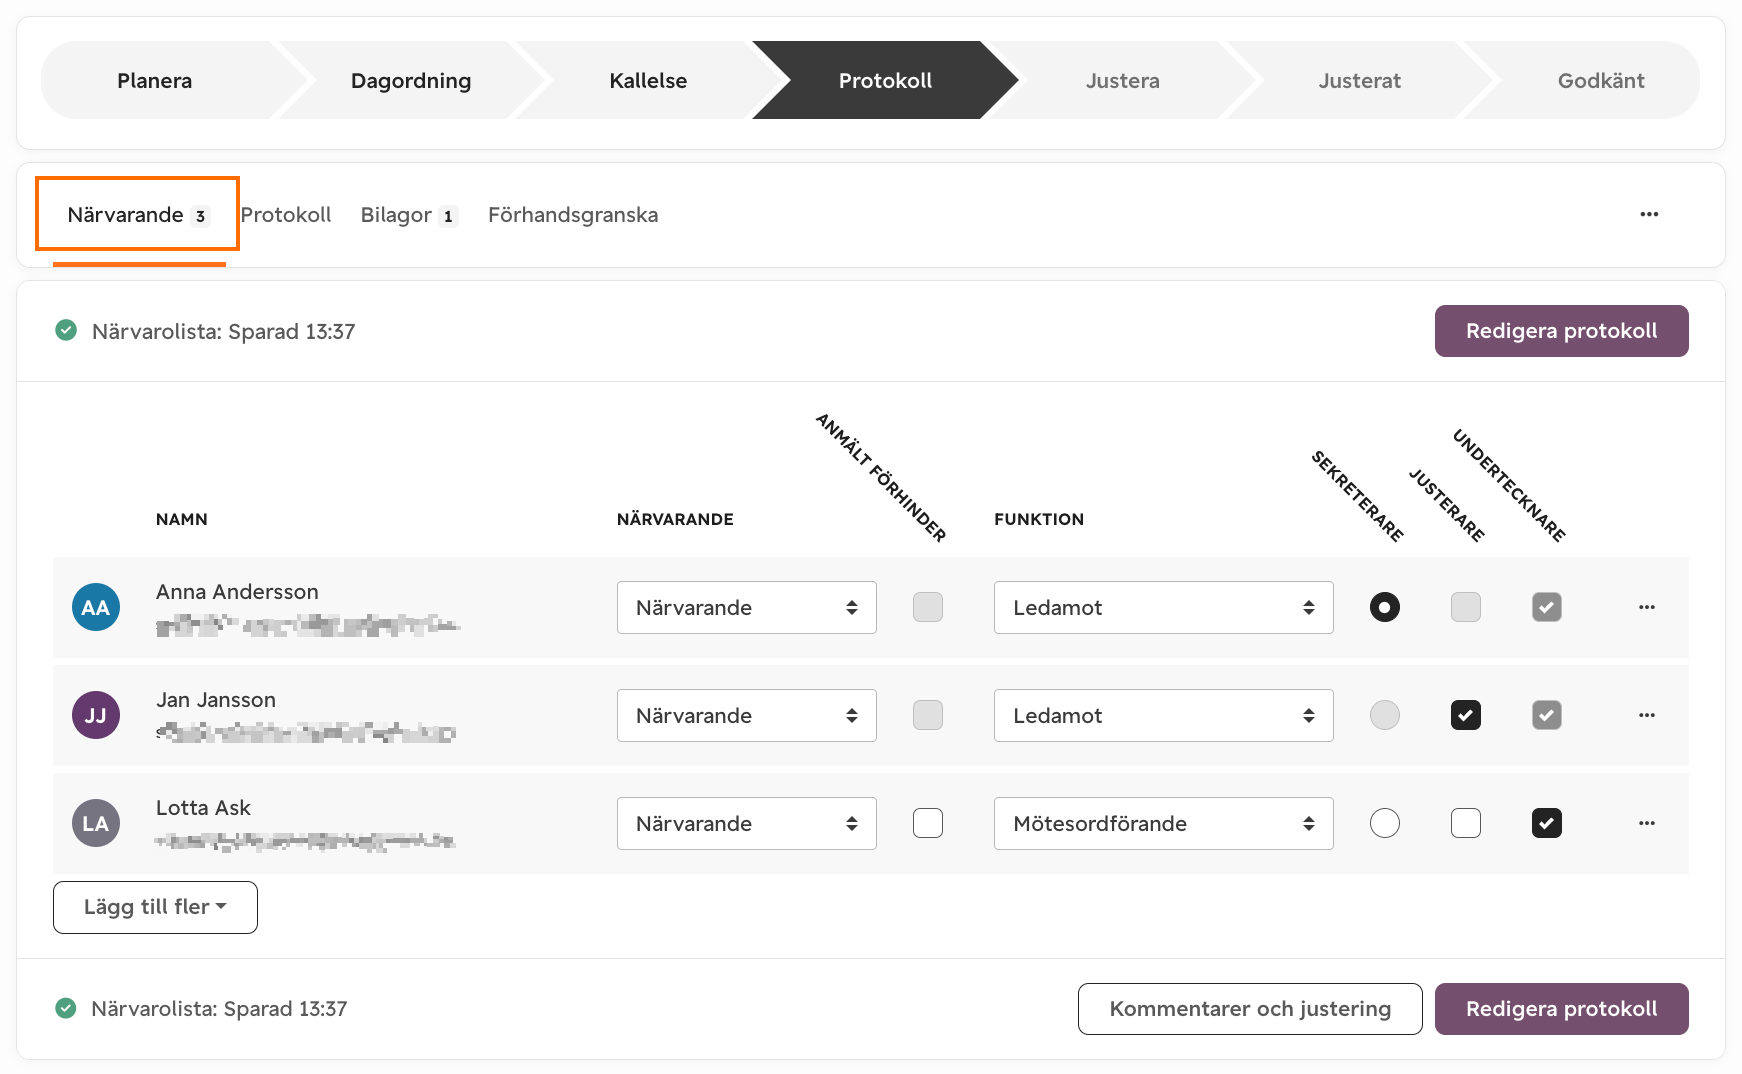Open Närvarande dropdown for Anna Andersson
The image size is (1742, 1074).
(747, 607)
